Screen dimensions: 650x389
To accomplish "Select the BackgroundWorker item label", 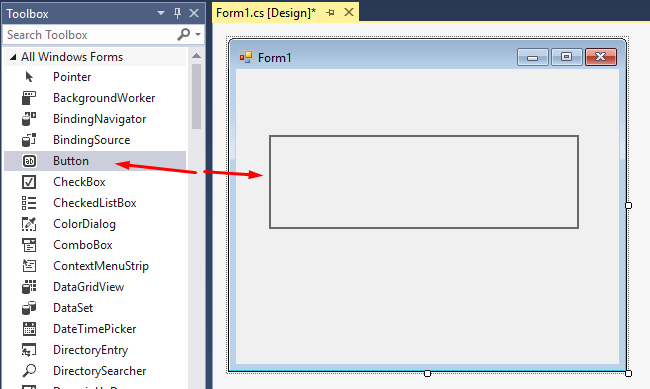I will click(104, 98).
